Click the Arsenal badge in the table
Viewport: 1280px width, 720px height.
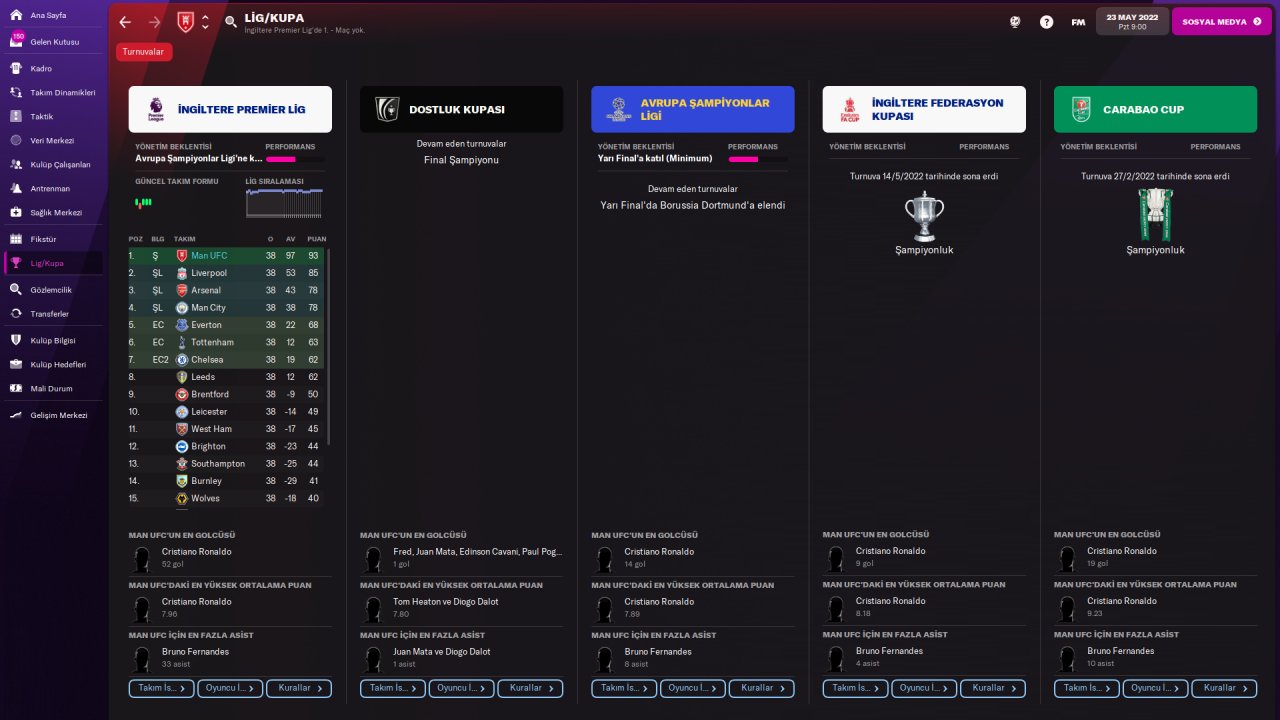[182, 290]
